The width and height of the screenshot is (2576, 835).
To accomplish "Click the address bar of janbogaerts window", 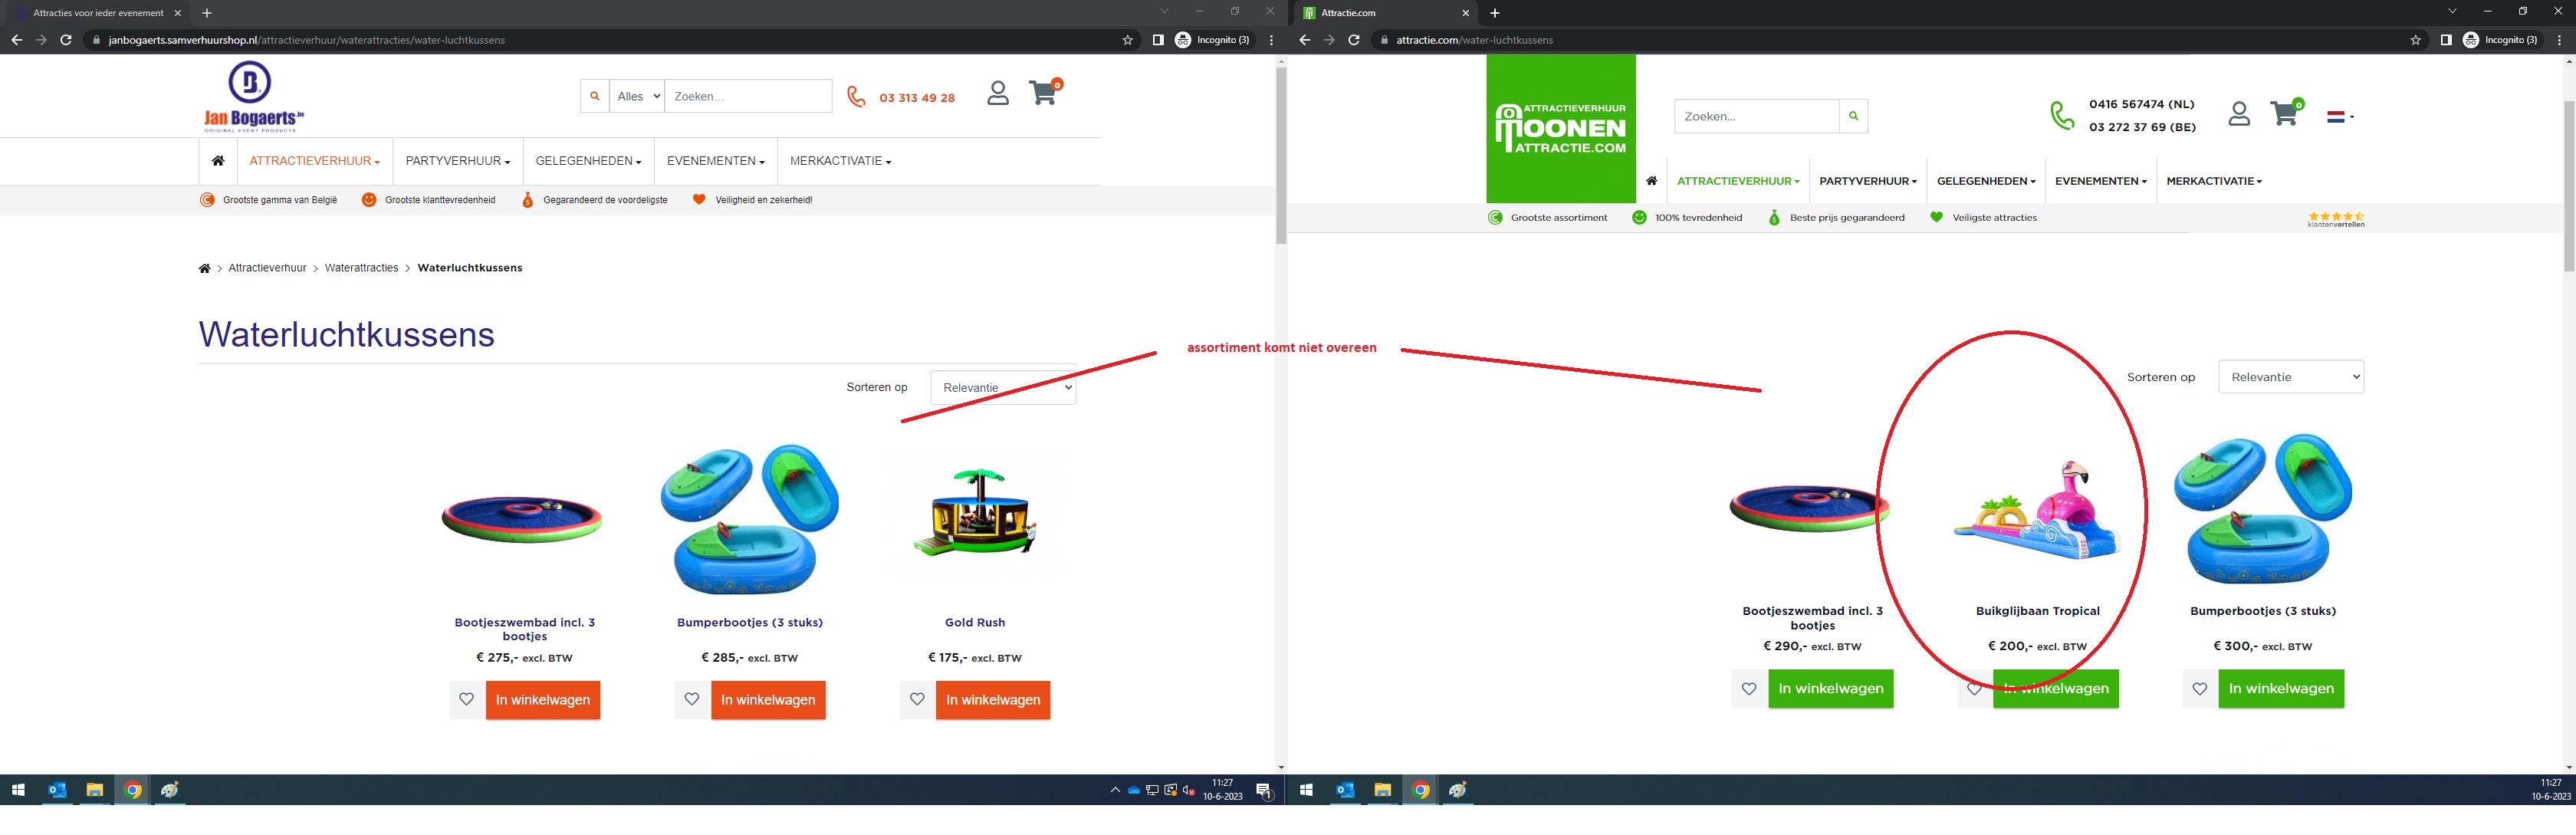I will [600, 40].
